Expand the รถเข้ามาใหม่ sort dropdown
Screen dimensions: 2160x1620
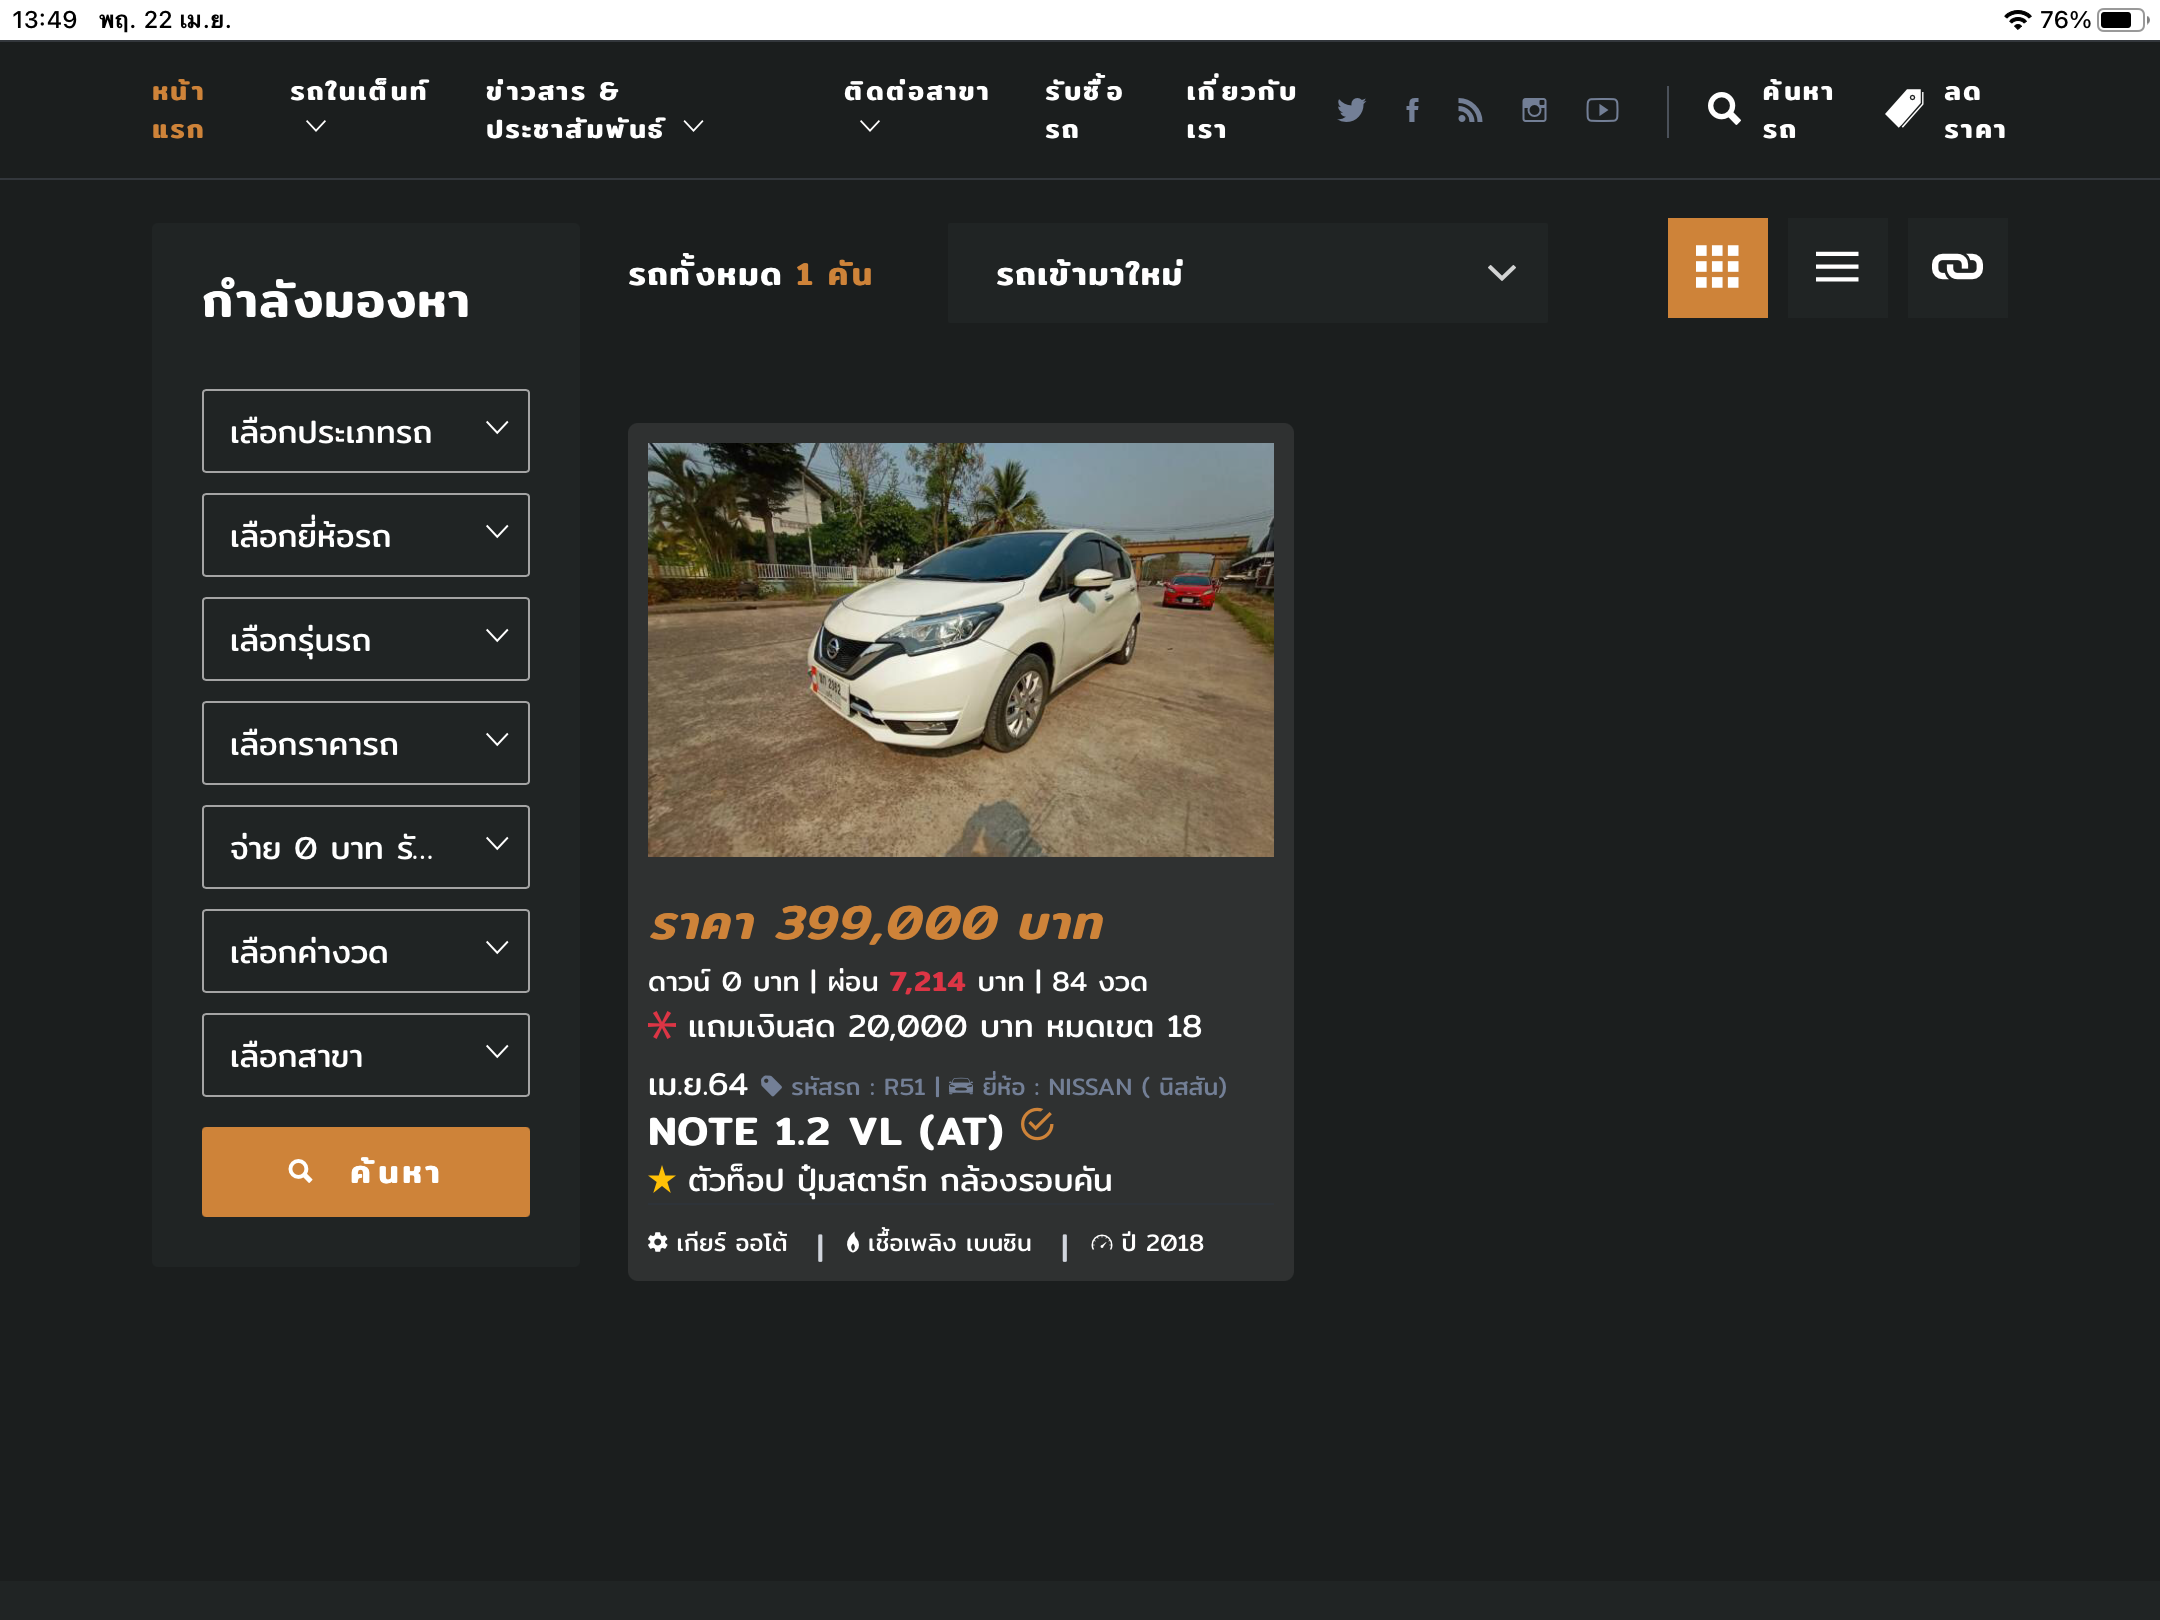click(x=1247, y=273)
